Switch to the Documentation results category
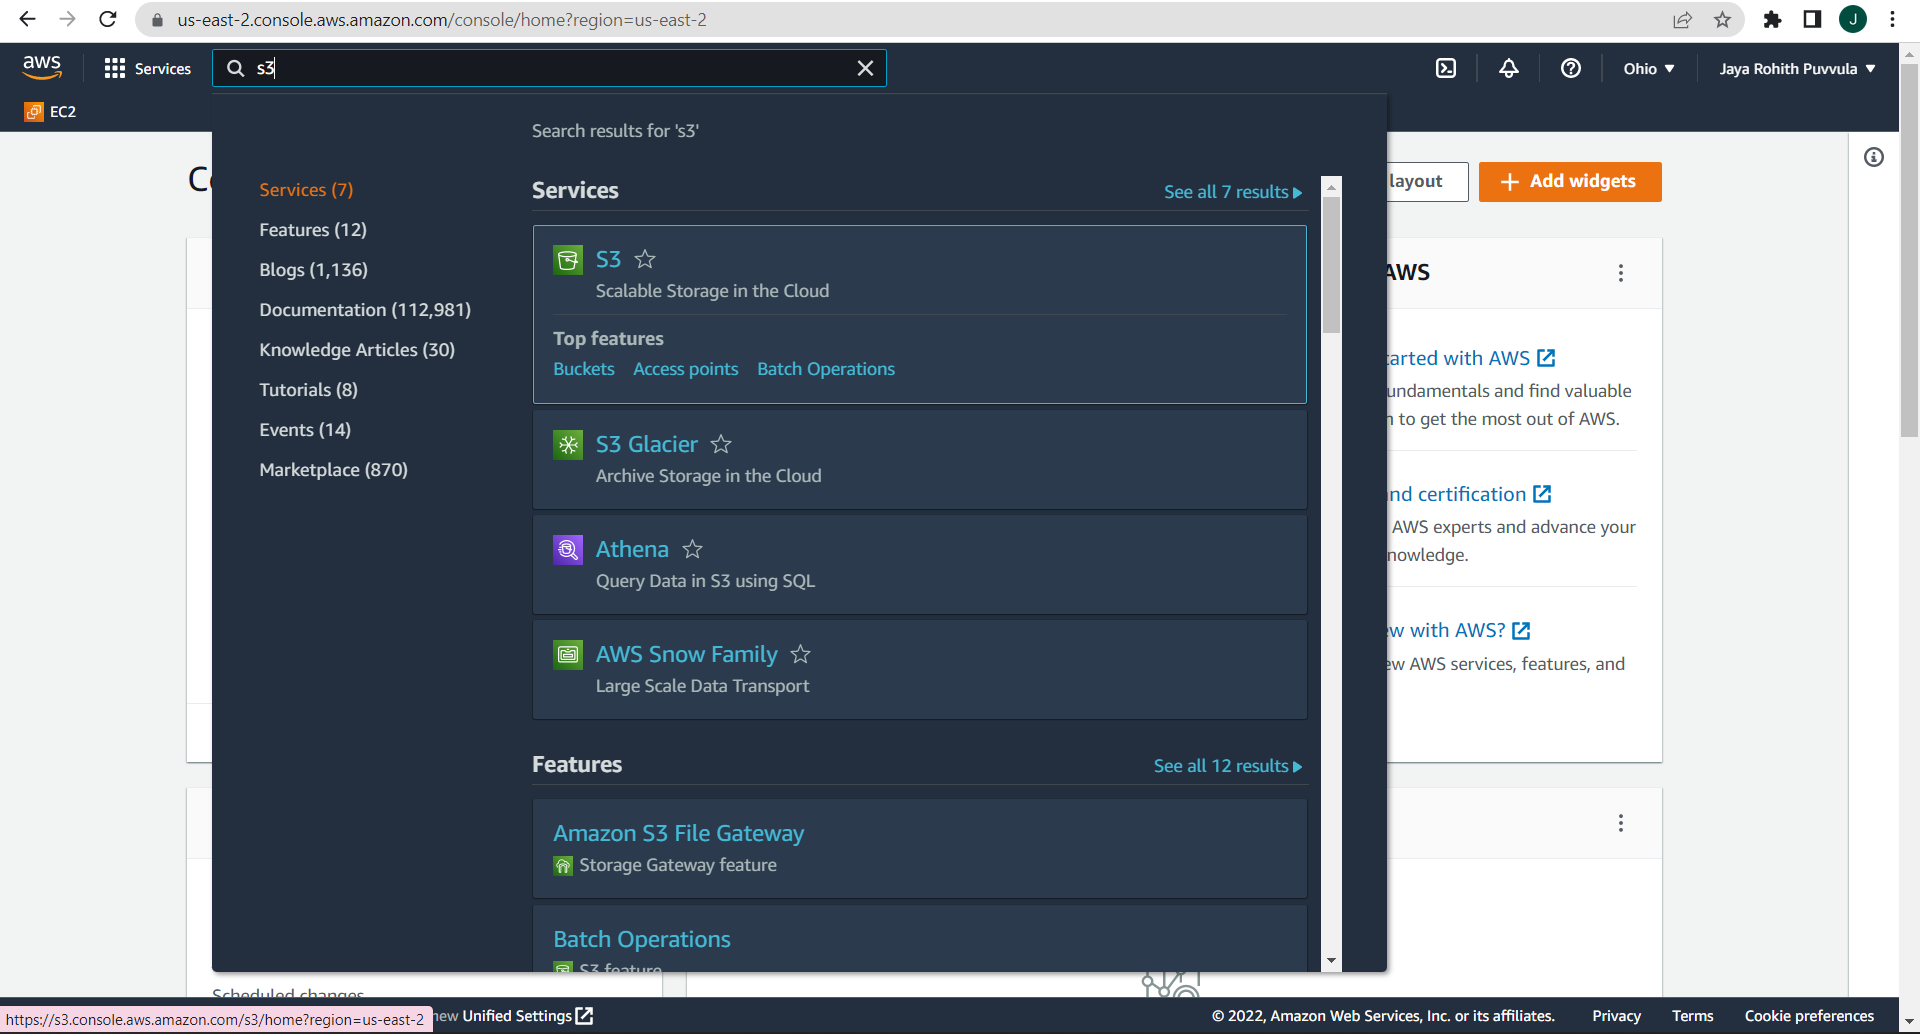This screenshot has width=1920, height=1034. click(x=365, y=309)
